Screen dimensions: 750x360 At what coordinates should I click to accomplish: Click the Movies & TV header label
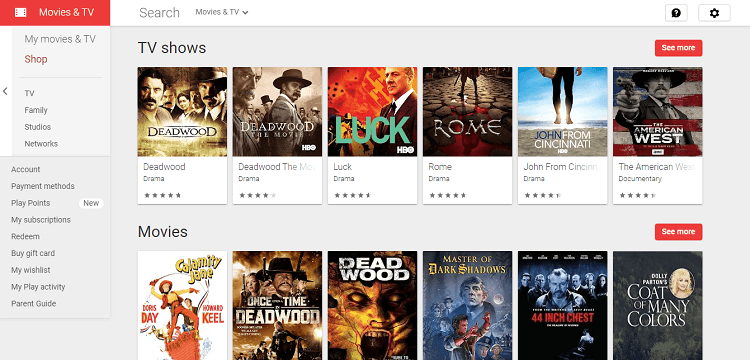pos(66,12)
